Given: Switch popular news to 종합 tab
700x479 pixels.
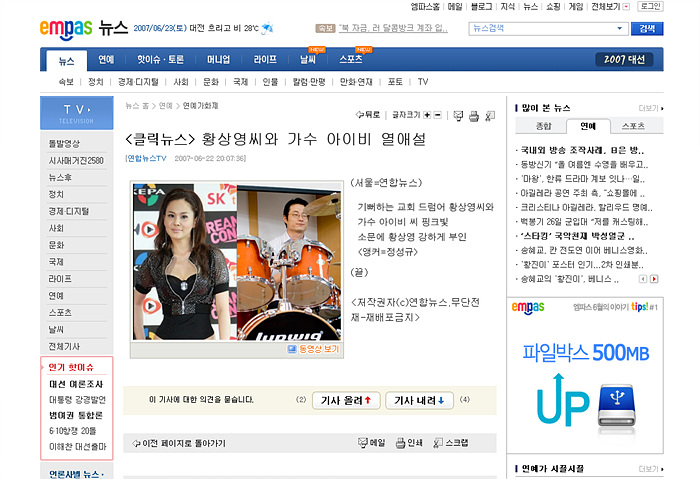Looking at the screenshot, I should pos(543,126).
